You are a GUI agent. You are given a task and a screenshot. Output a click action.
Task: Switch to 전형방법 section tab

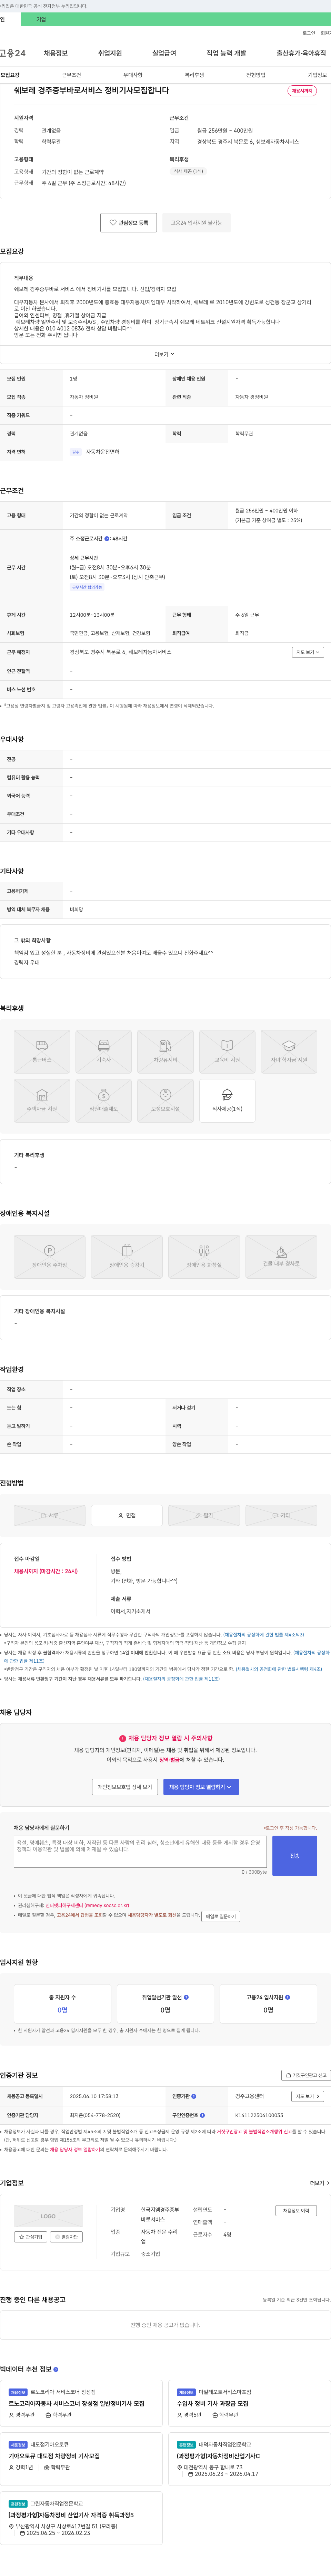256,75
